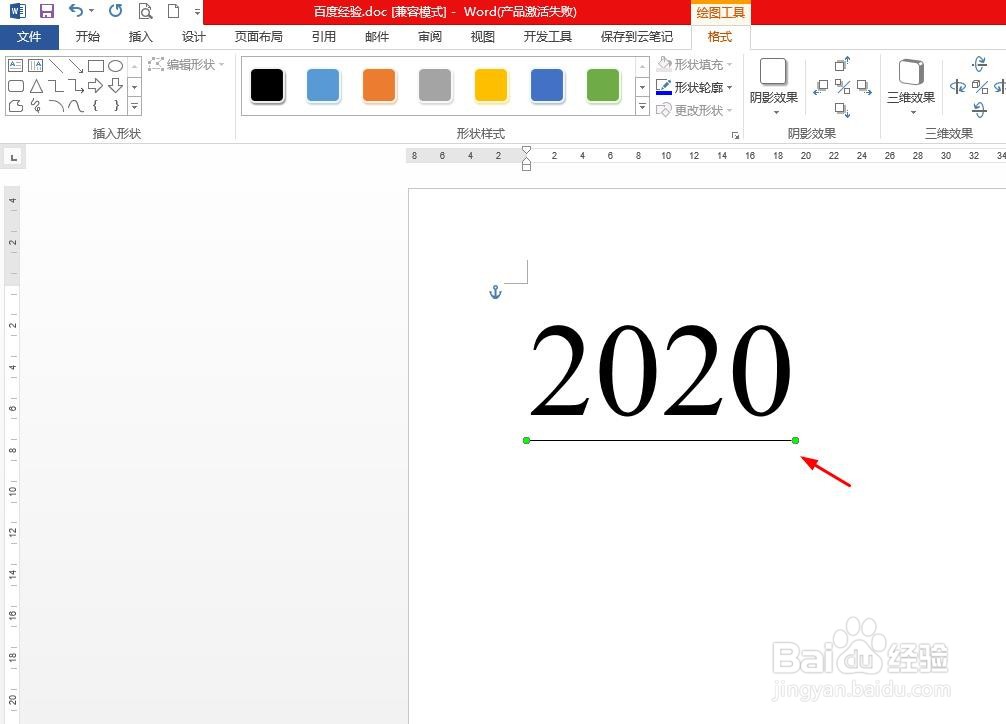Select the green handle at the line's right end
1006x724 pixels.
point(795,440)
